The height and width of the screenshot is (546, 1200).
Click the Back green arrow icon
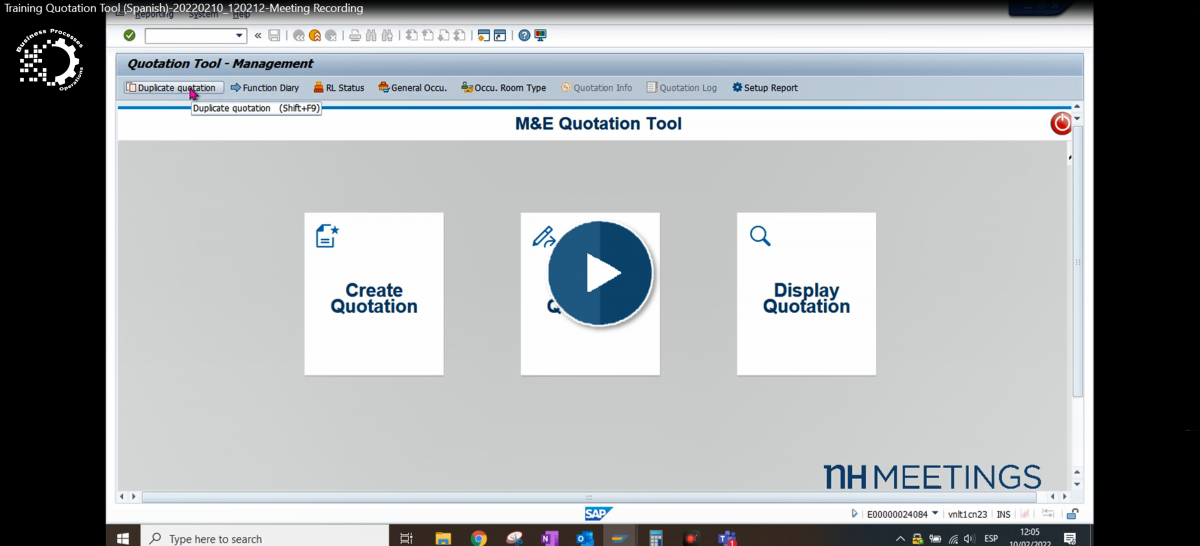pyautogui.click(x=299, y=36)
